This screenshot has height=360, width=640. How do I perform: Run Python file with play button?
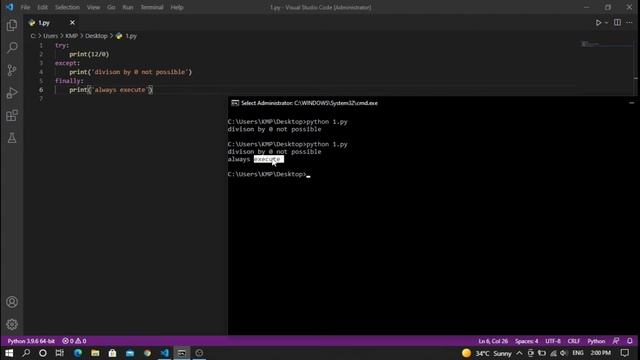[x=598, y=23]
